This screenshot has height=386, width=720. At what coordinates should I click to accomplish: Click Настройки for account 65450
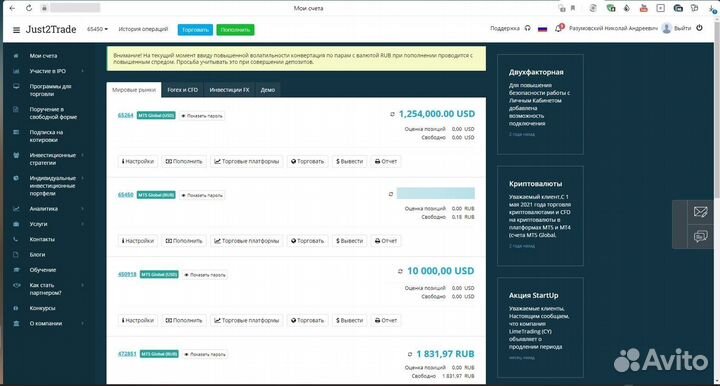coord(138,241)
